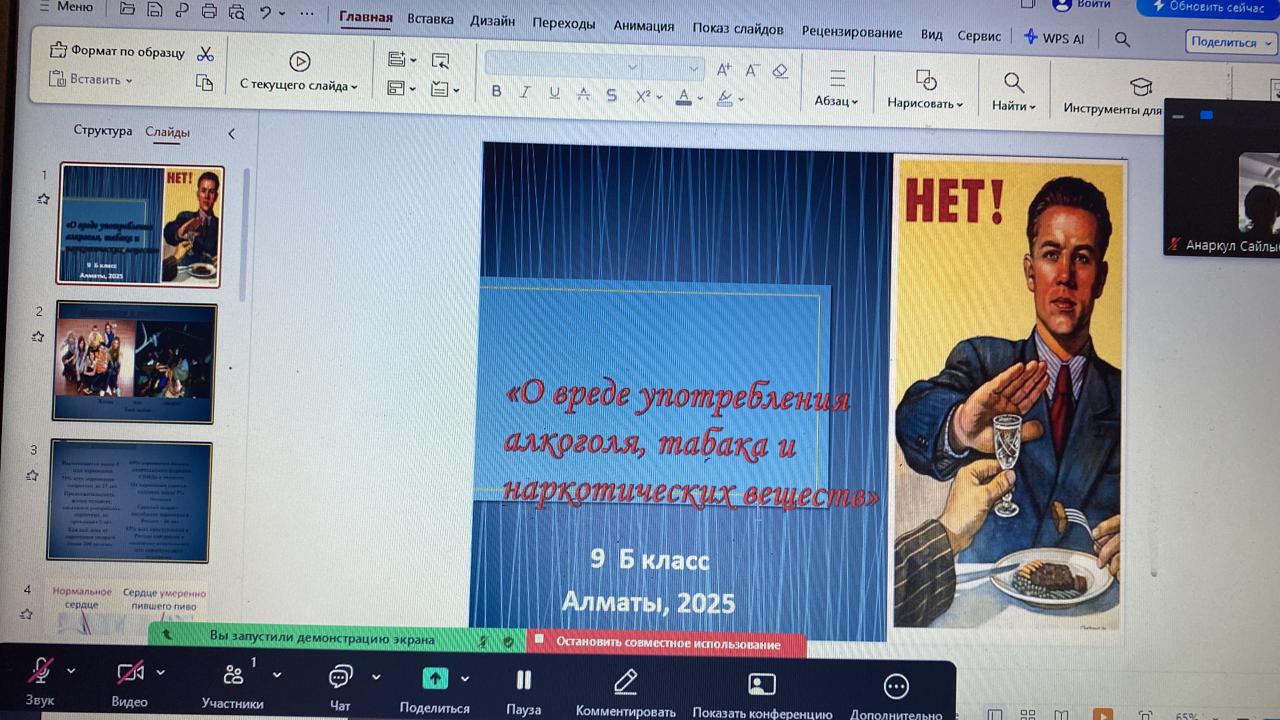Open the Рецензирование ribbon tab

[852, 31]
